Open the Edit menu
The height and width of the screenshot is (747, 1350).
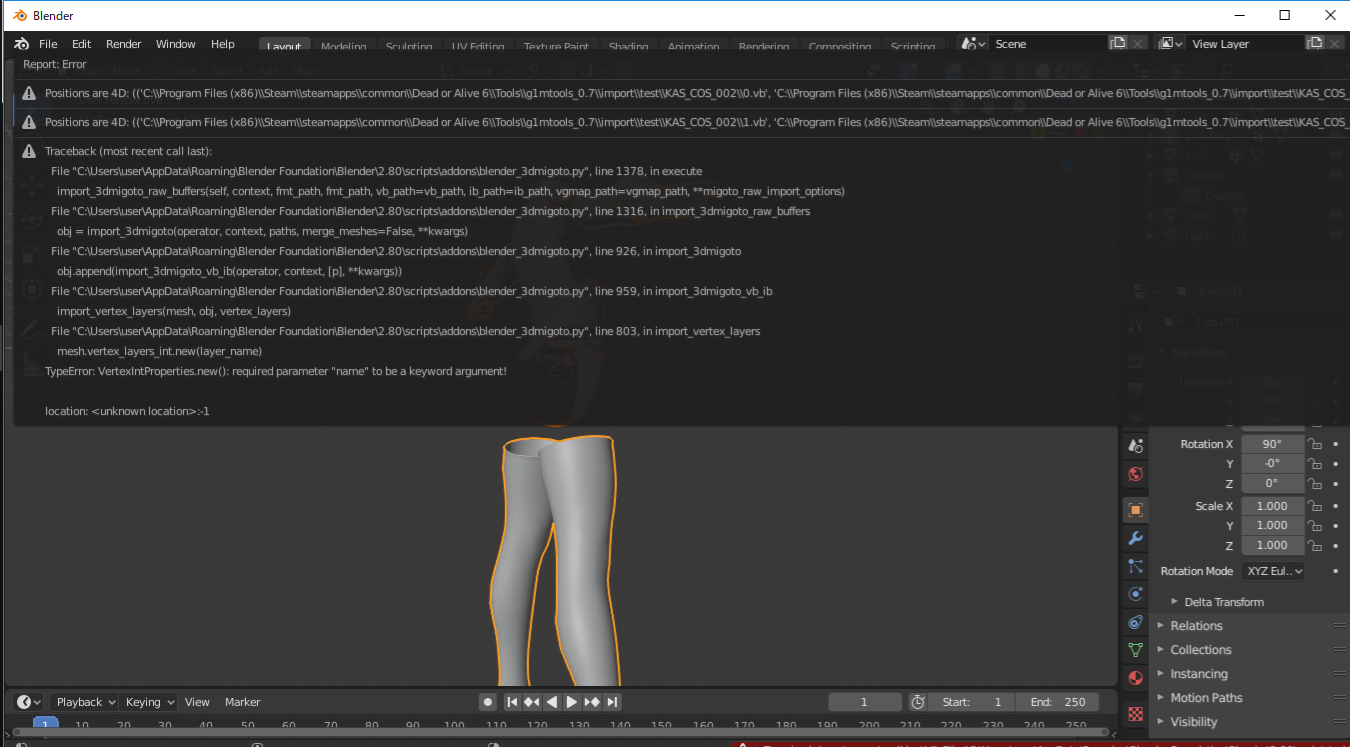pos(81,44)
